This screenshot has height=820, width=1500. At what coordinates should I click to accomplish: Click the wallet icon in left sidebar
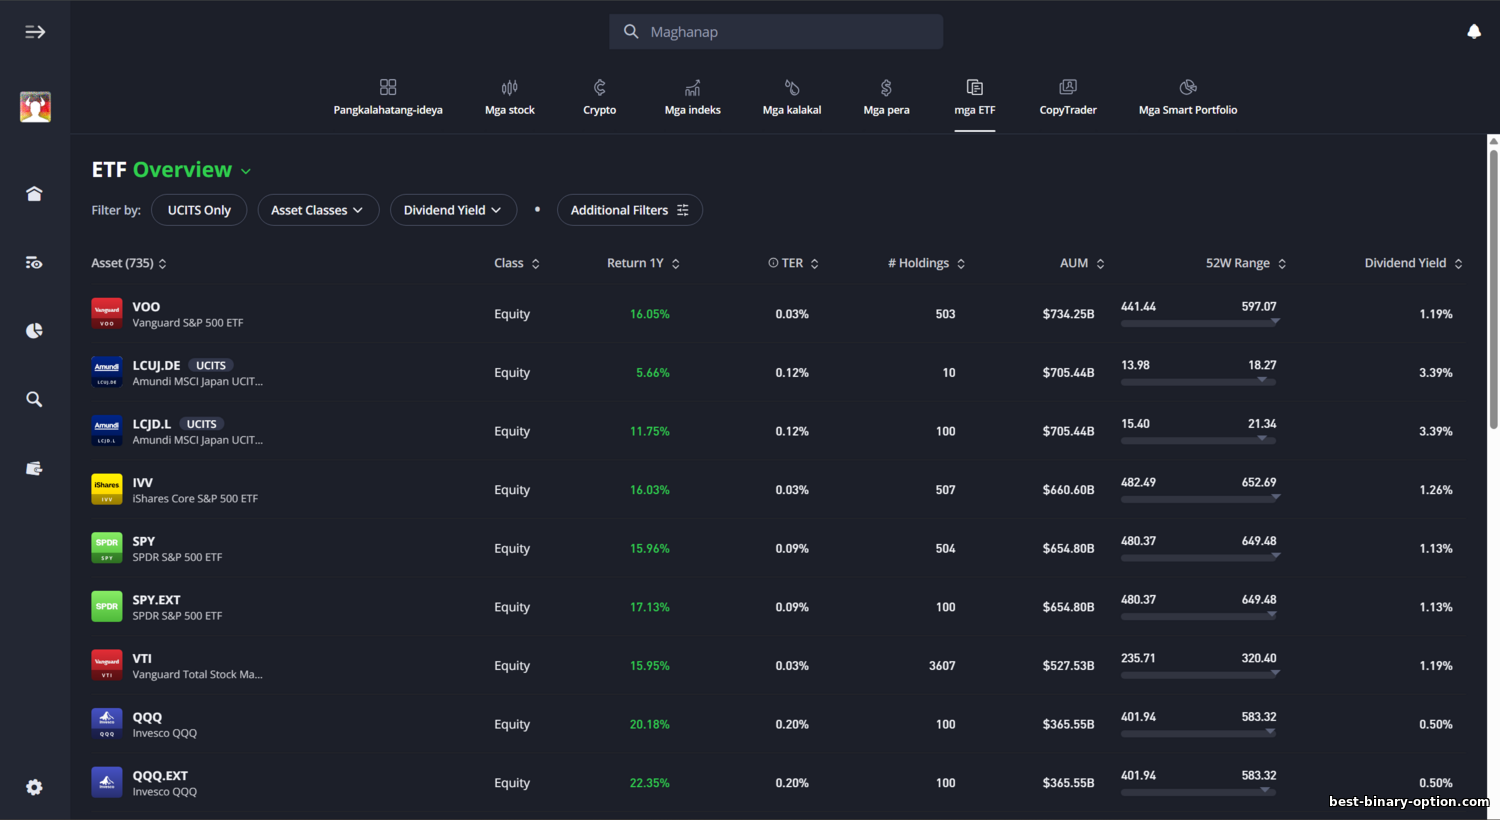(x=34, y=468)
